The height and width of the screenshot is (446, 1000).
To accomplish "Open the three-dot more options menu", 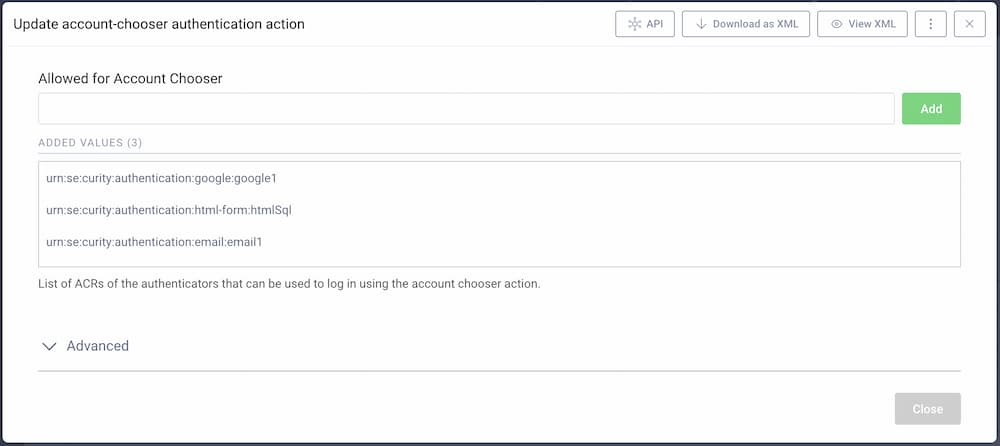I will [930, 24].
